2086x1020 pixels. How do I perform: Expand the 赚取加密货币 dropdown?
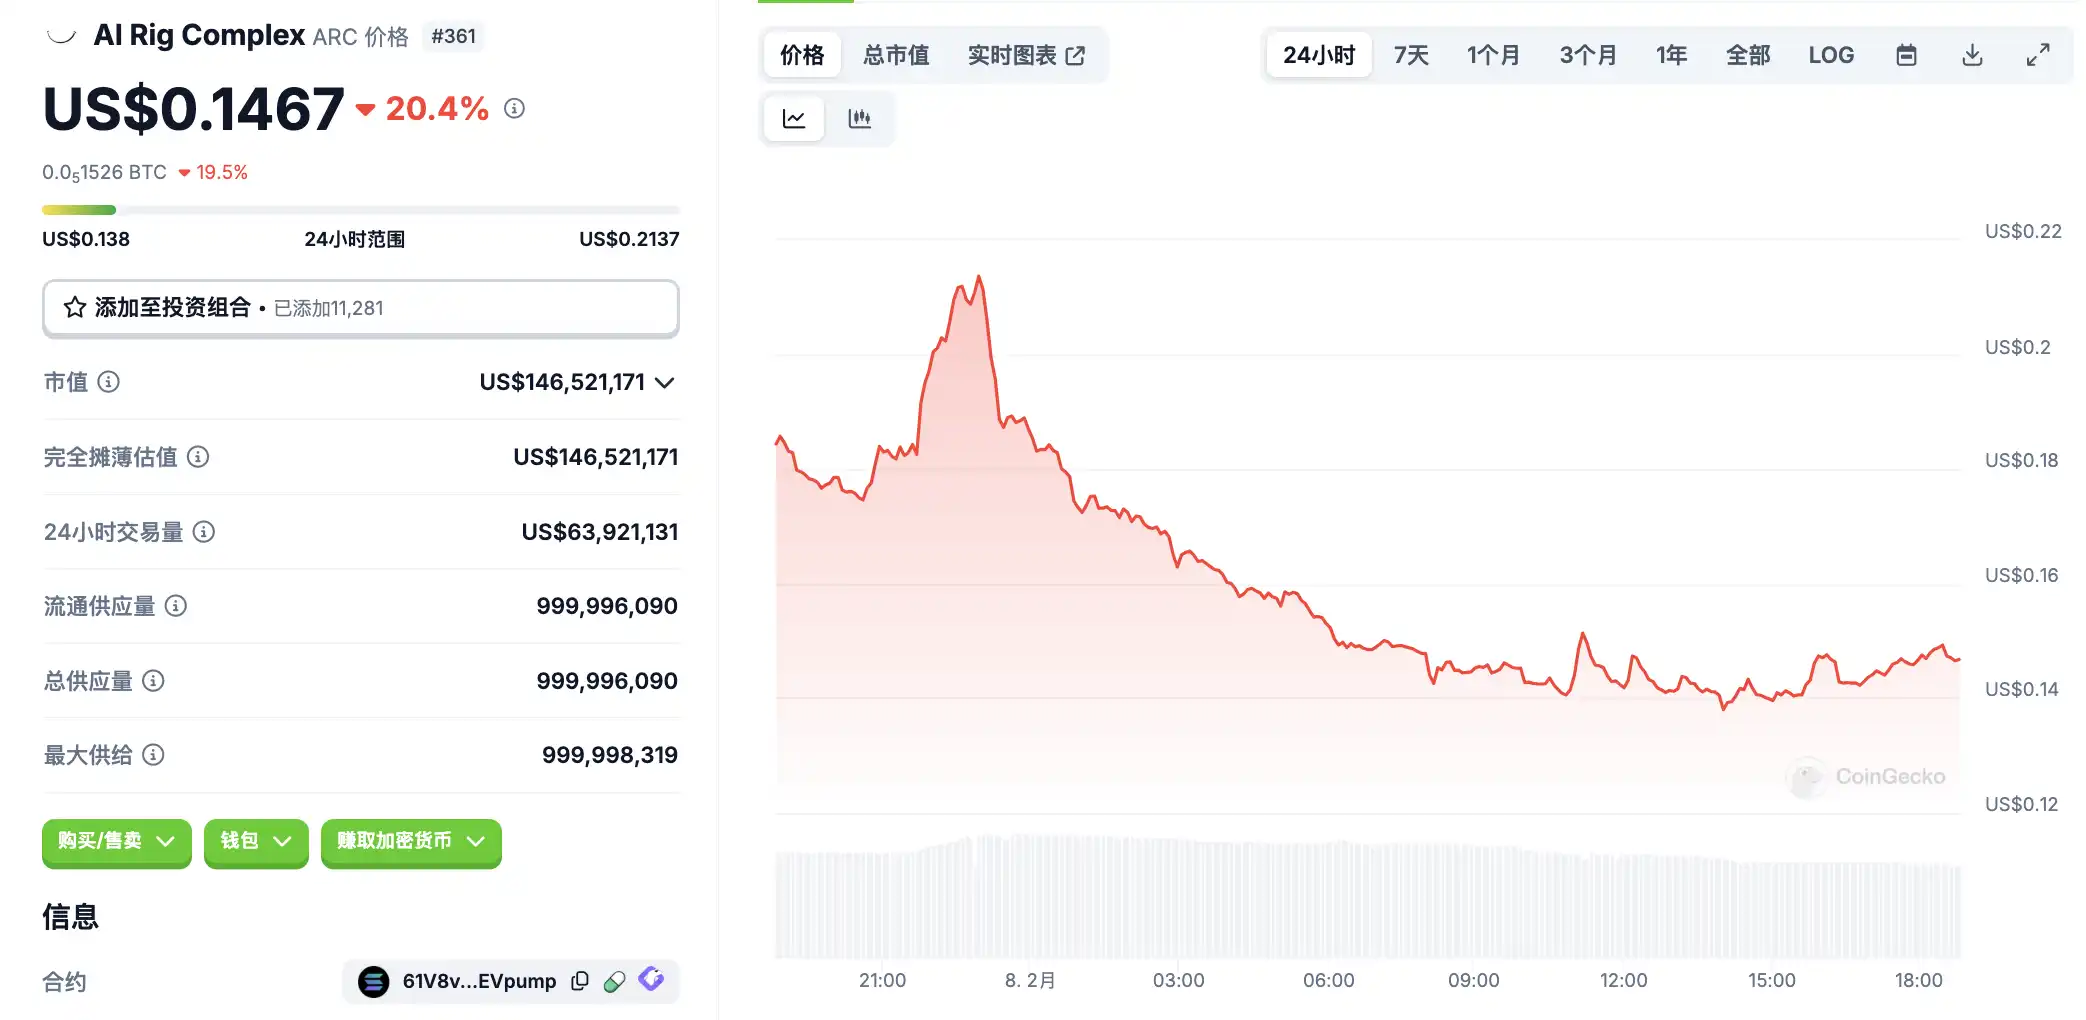coord(411,841)
